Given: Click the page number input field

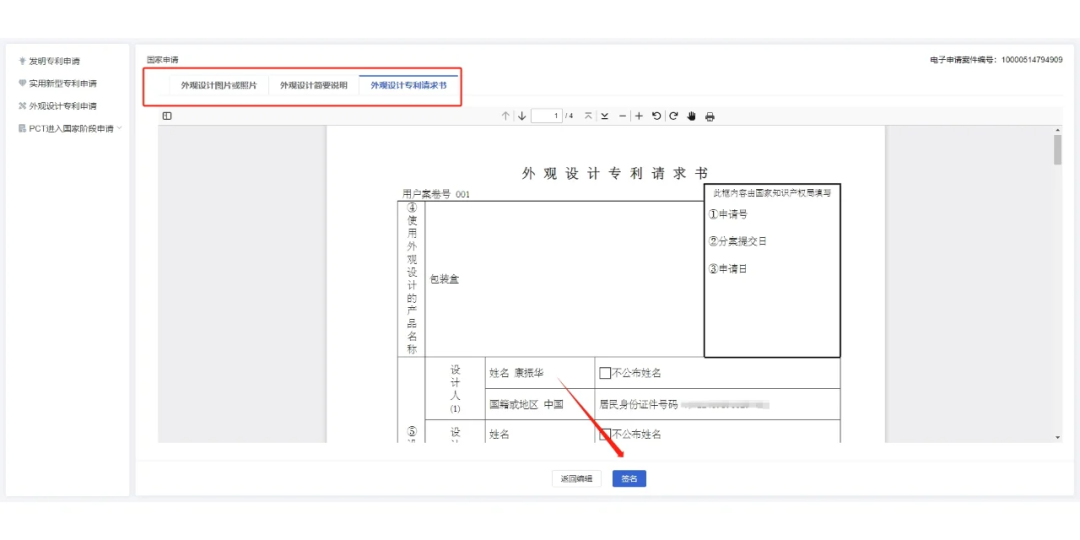Looking at the screenshot, I should coord(547,116).
